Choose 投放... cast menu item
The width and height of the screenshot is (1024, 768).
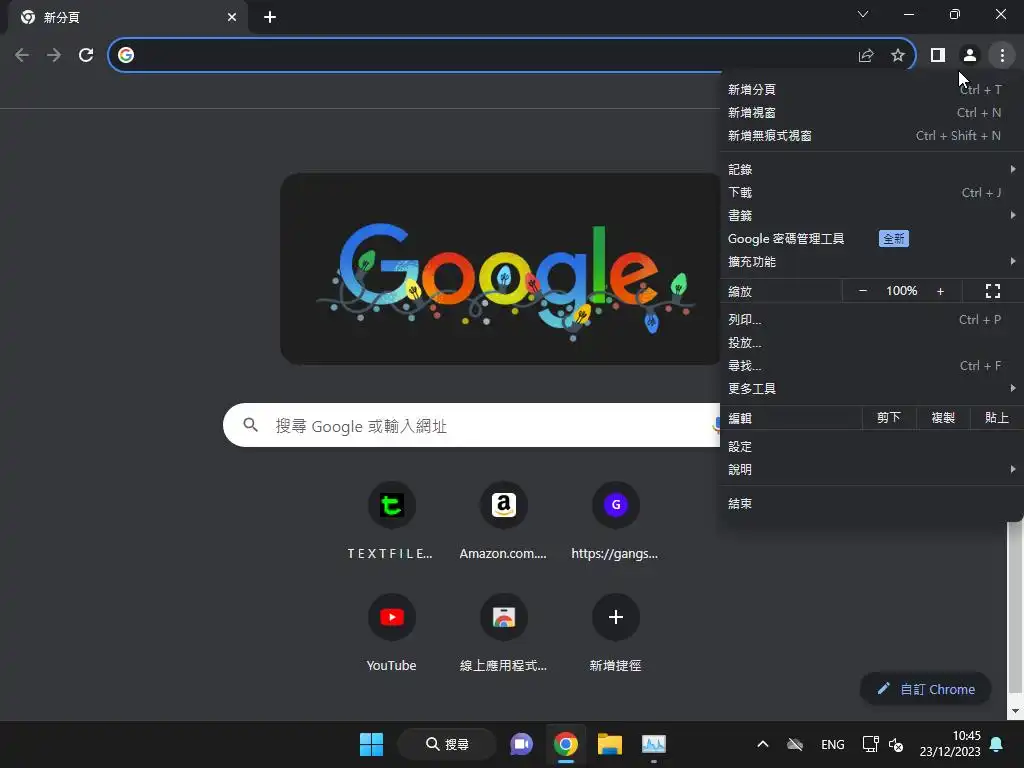(x=871, y=342)
